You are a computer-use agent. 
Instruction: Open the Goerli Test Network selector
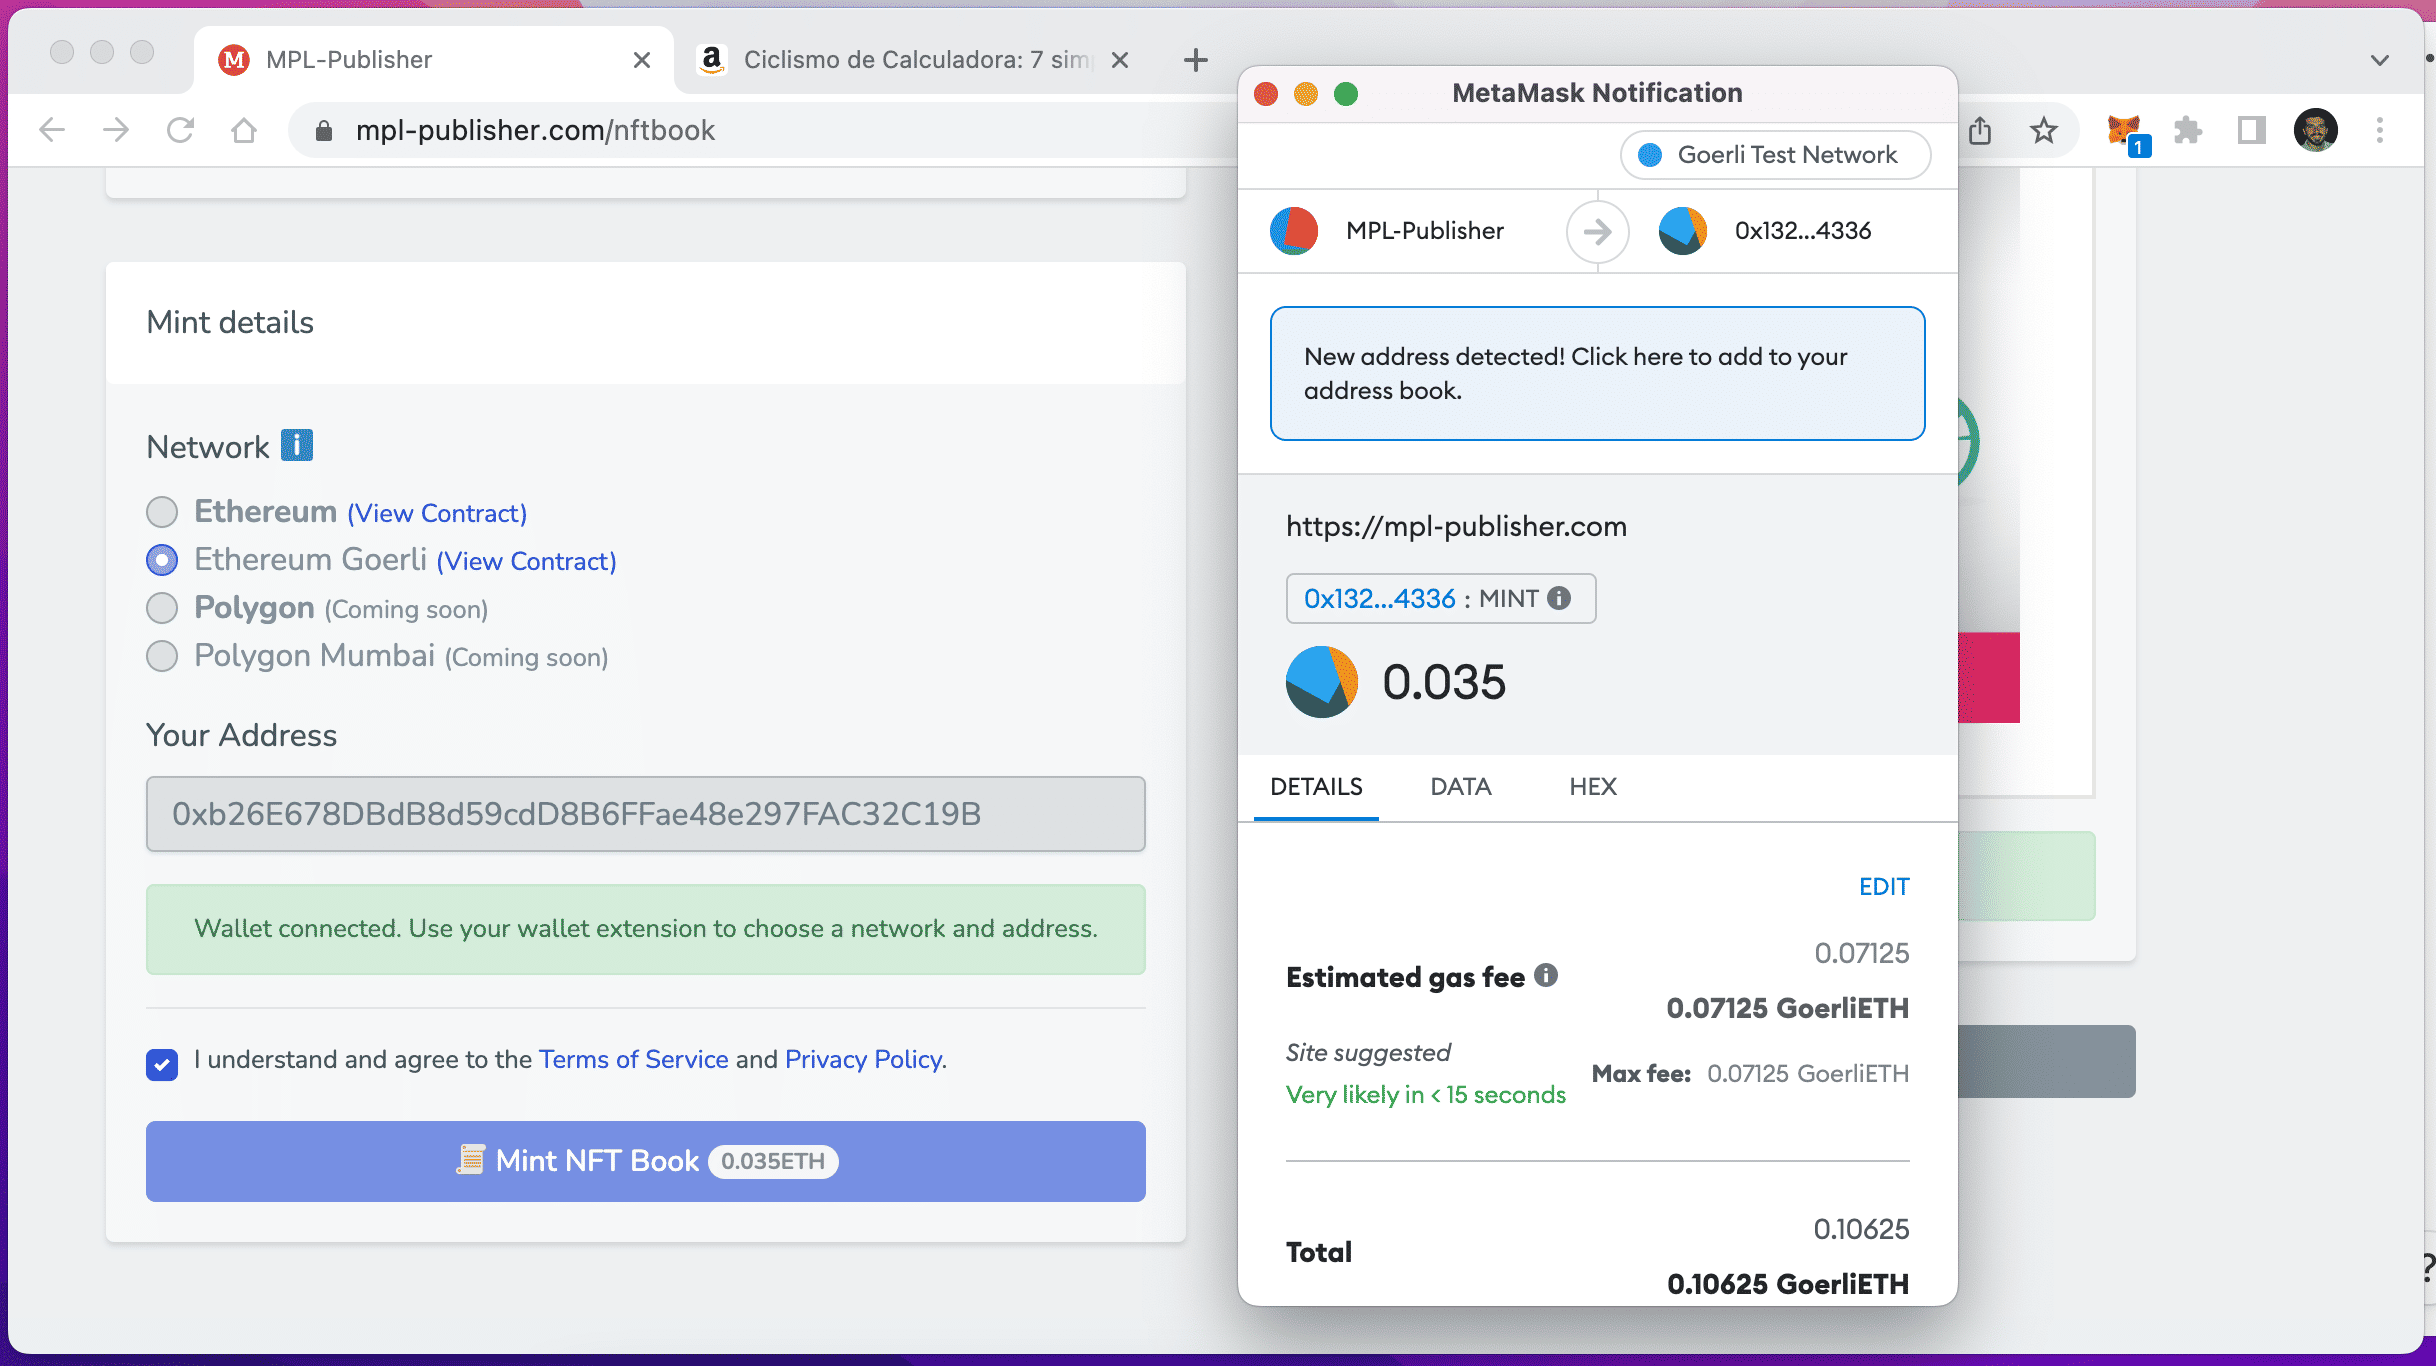click(x=1775, y=155)
